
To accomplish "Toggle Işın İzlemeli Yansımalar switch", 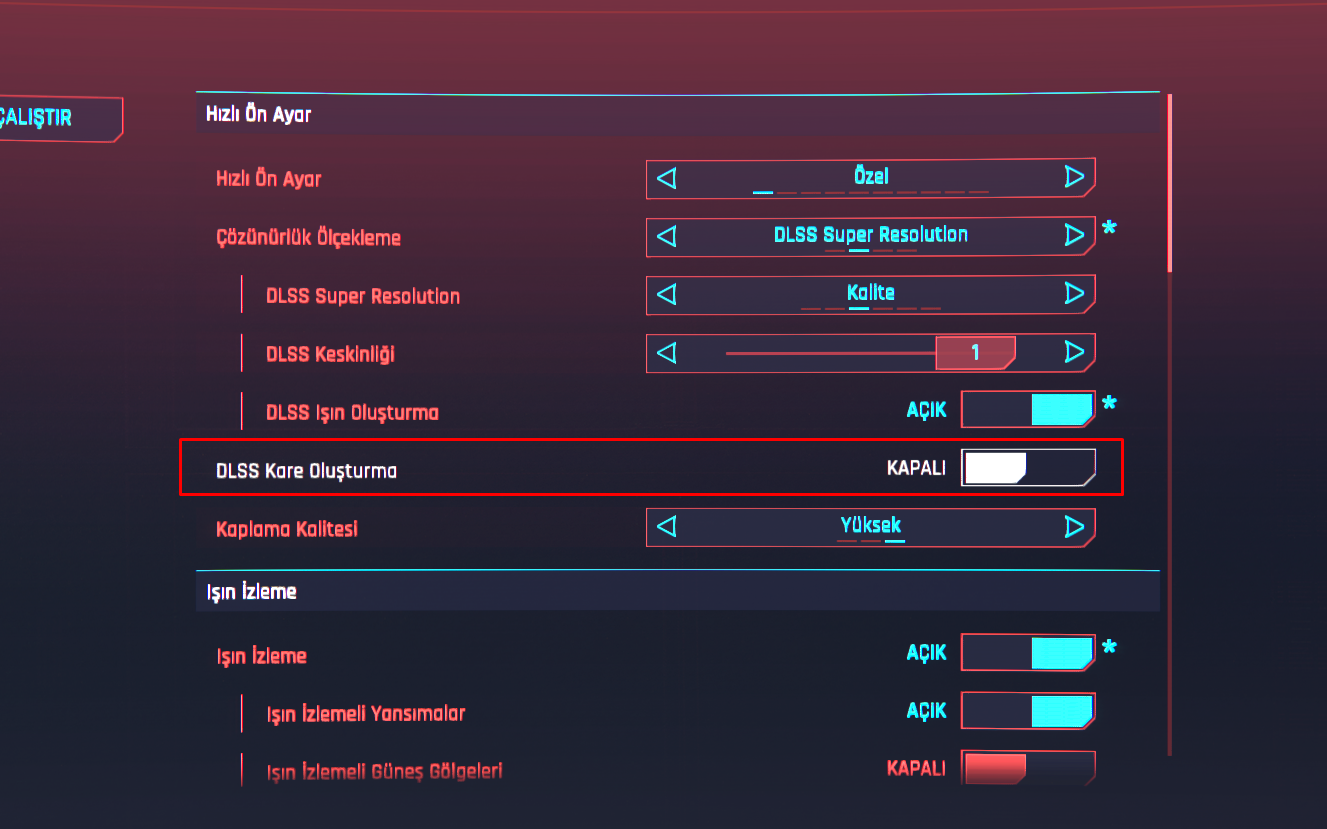I will pyautogui.click(x=1028, y=711).
